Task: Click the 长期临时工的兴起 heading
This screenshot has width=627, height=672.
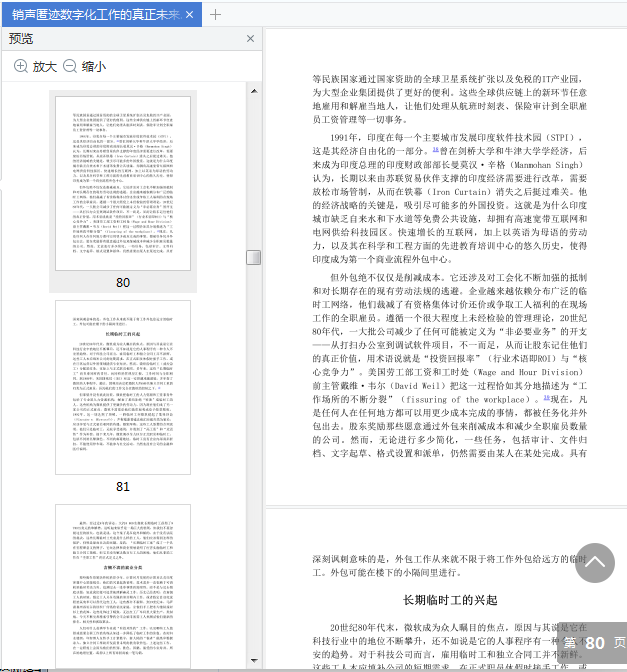Action: point(450,600)
